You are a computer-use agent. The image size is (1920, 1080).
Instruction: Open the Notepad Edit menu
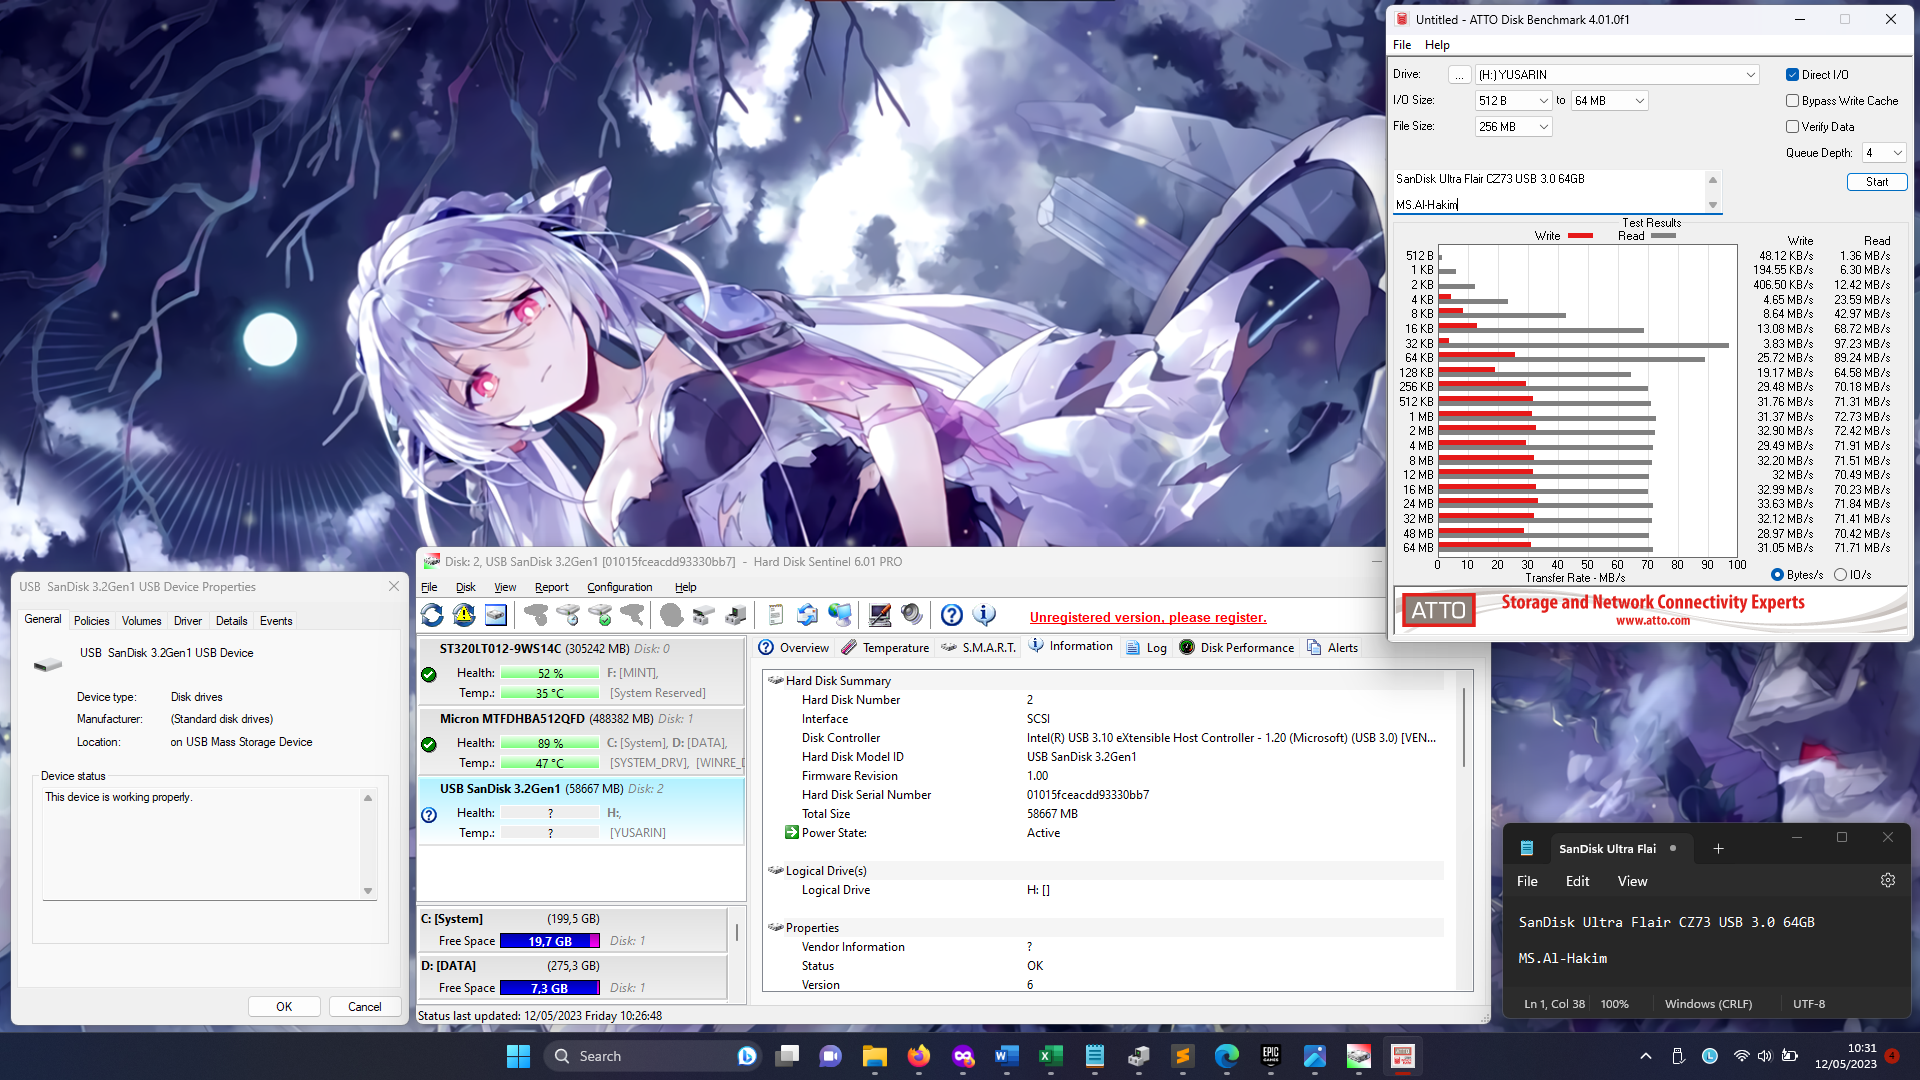click(1577, 881)
